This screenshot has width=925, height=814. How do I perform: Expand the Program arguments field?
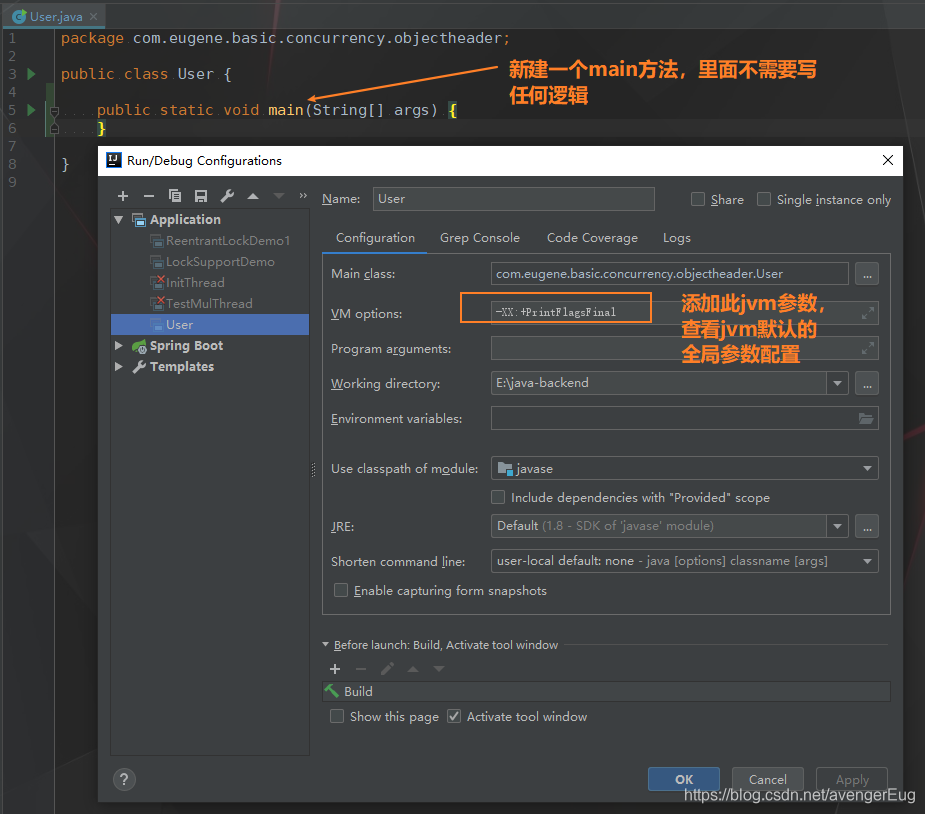point(867,349)
